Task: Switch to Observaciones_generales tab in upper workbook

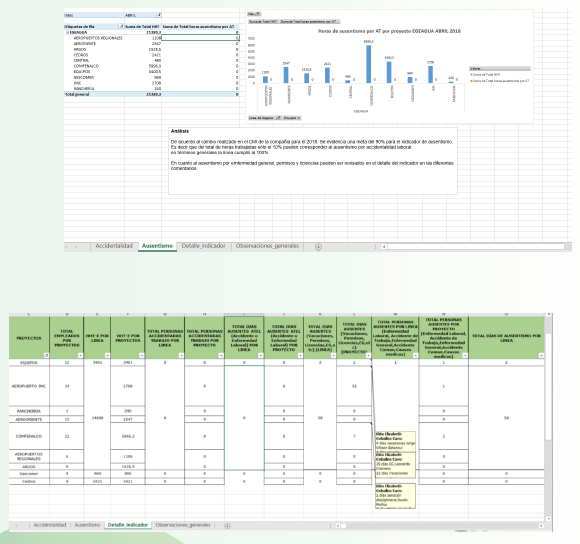Action: point(267,246)
